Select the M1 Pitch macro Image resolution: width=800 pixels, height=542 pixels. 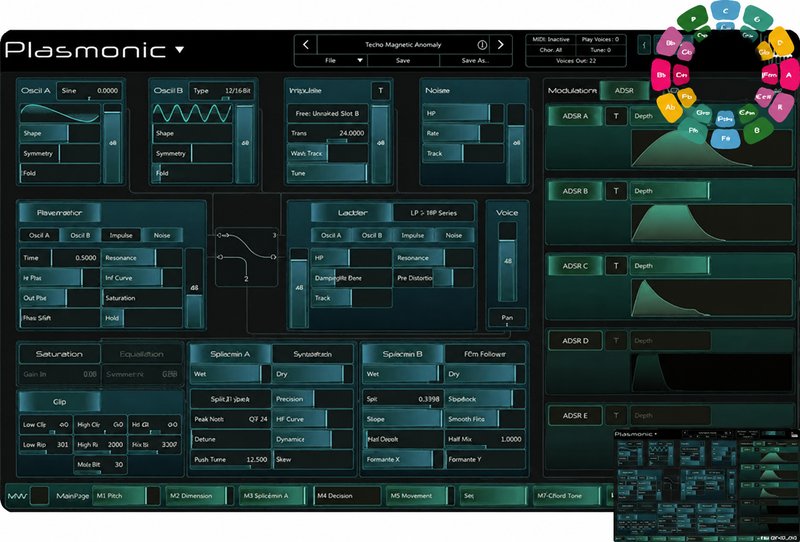126,496
